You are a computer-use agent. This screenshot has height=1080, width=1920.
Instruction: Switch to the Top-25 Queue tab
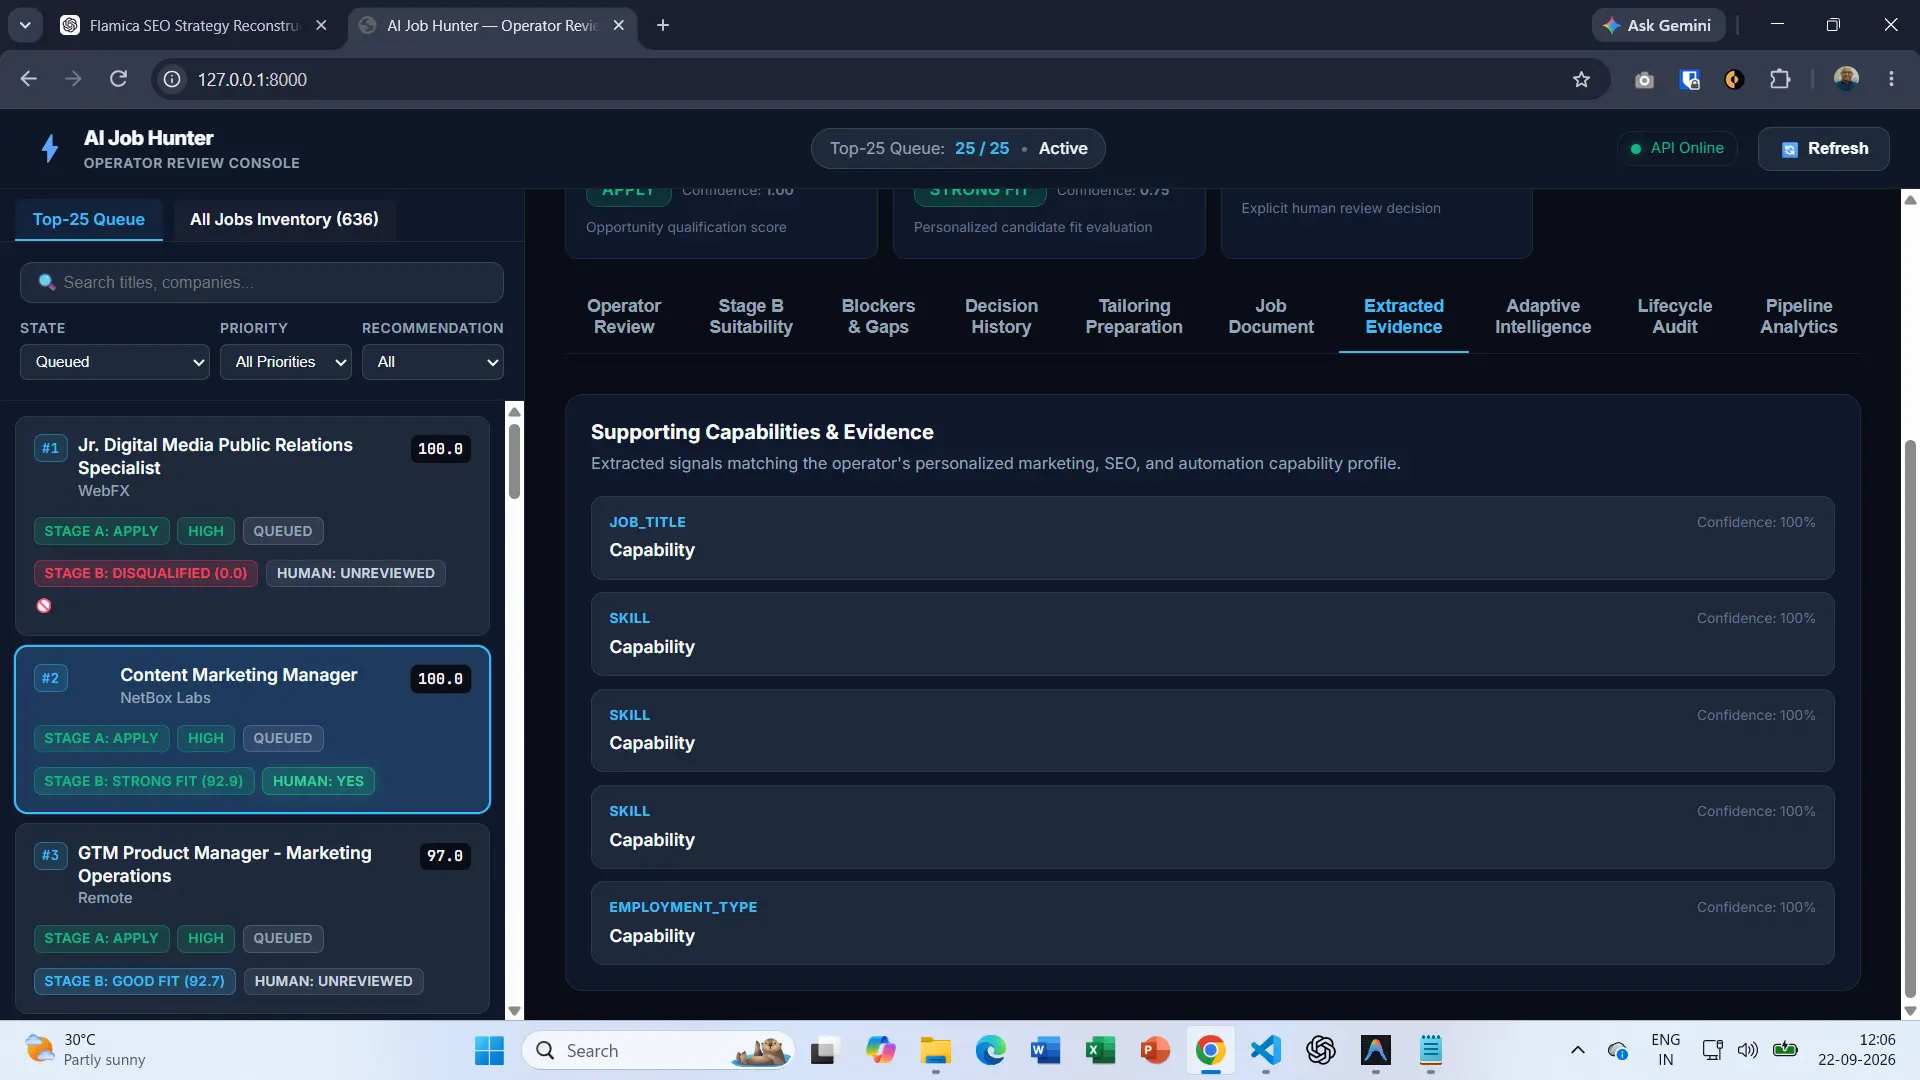click(x=88, y=219)
